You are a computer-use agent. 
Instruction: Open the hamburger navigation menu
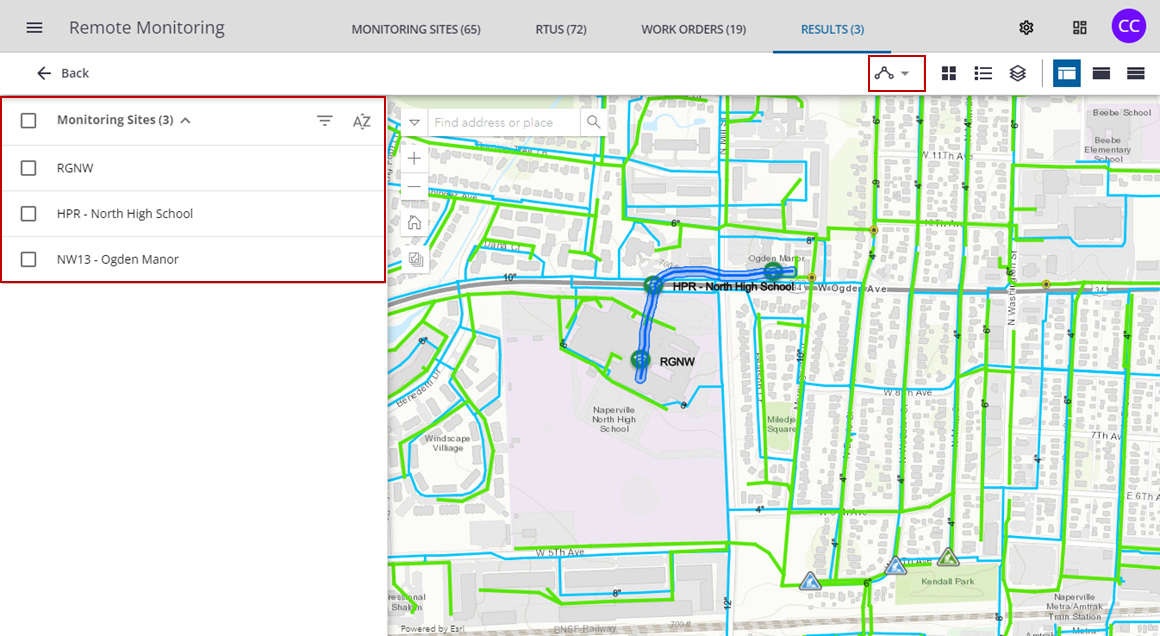[34, 27]
